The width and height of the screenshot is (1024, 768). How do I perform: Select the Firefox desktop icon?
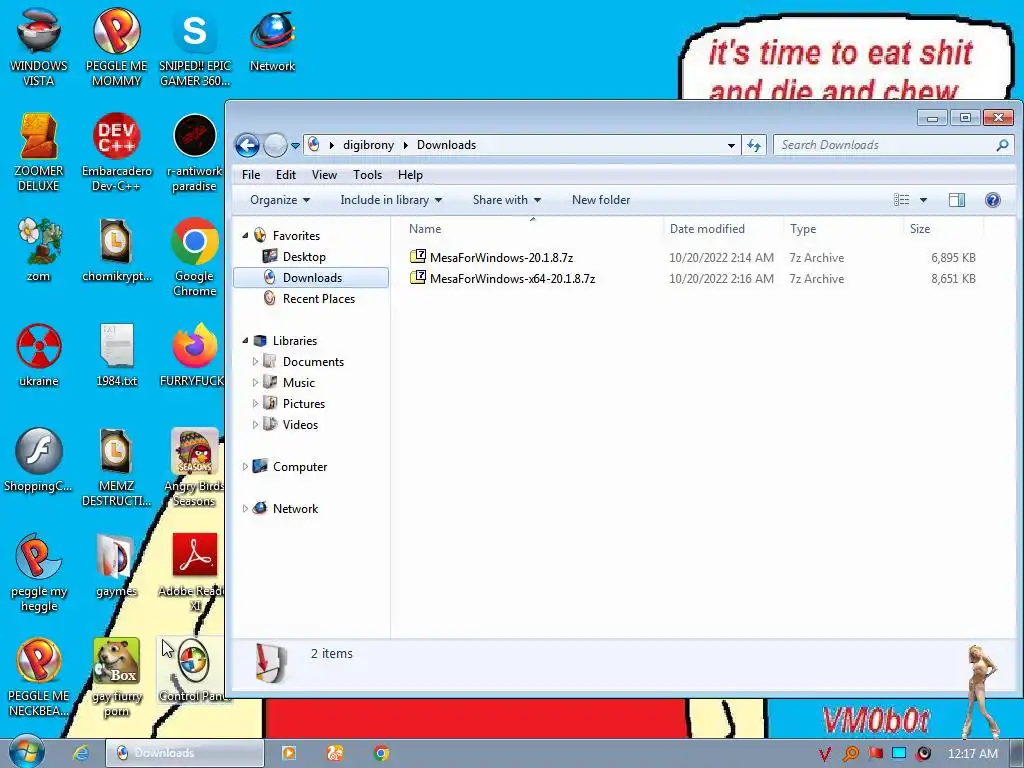click(194, 355)
